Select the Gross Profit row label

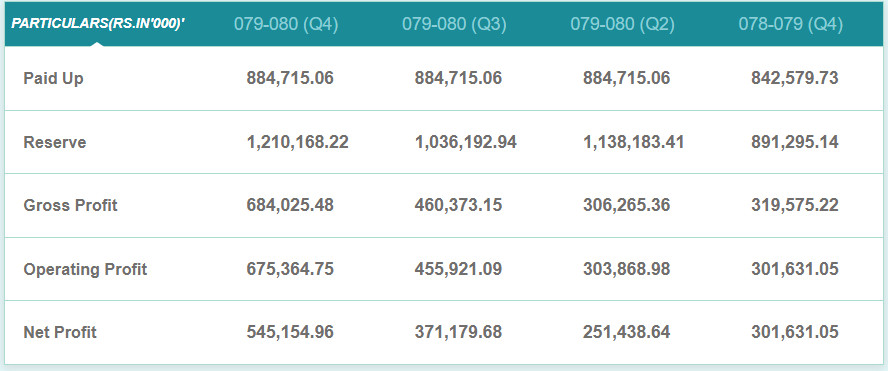click(x=70, y=205)
